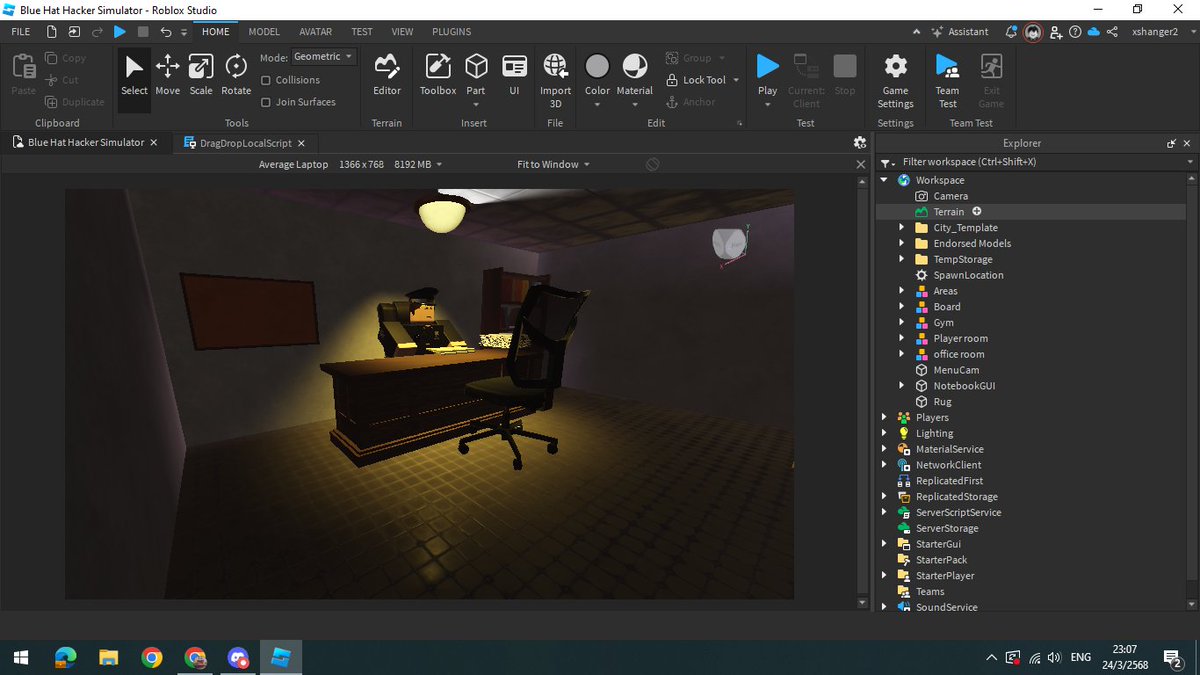Image resolution: width=1200 pixels, height=675 pixels.
Task: Switch to the AVATAR ribbon tab
Action: [x=315, y=32]
